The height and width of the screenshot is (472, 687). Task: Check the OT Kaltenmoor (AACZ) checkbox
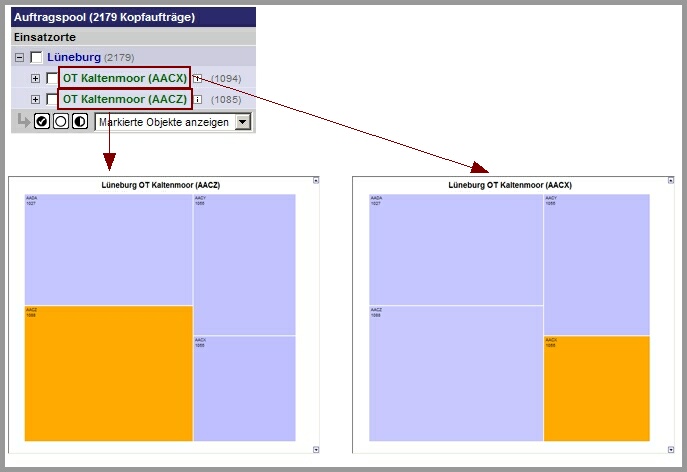click(x=52, y=100)
